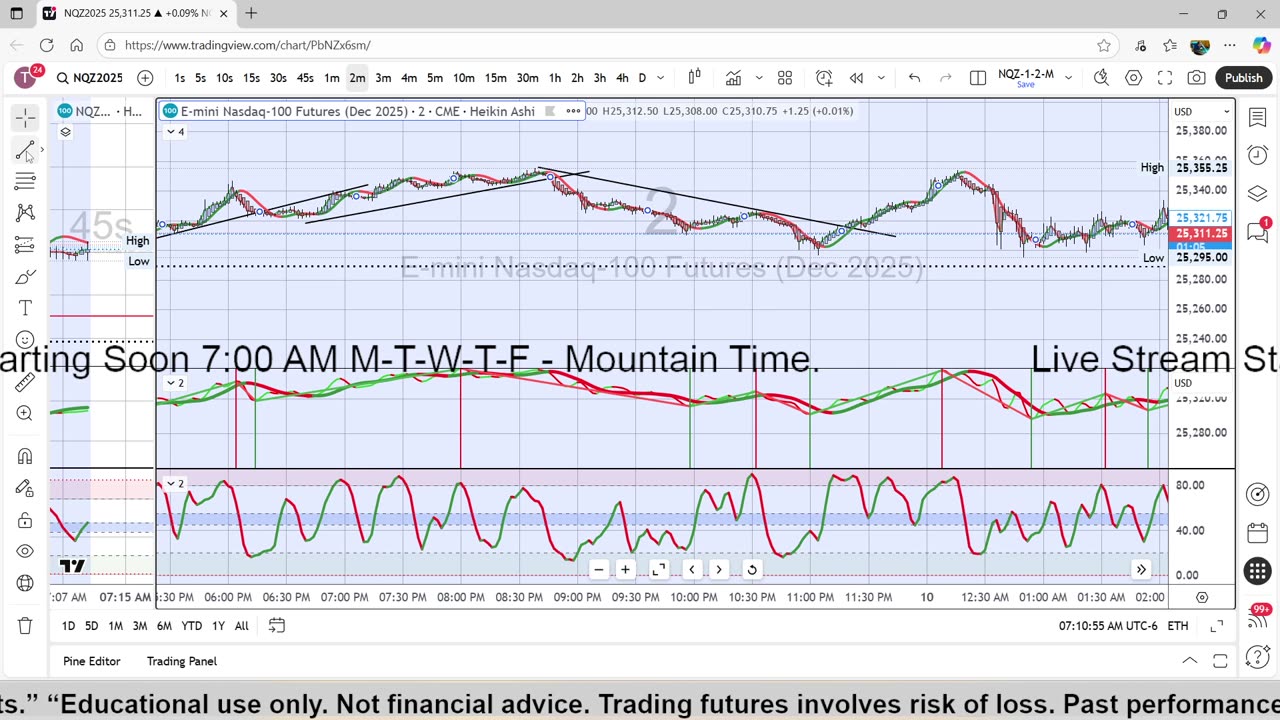Open the forecasting and measurement tools
The height and width of the screenshot is (720, 1280).
[25, 245]
